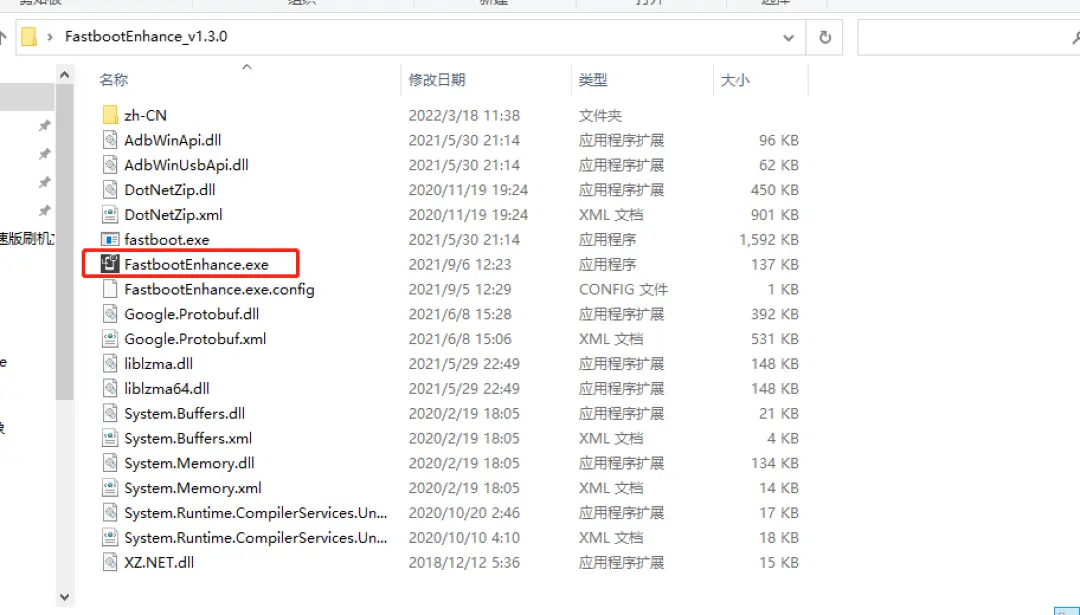
Task: Select the DotNetZip.xml file name
Action: [x=173, y=214]
